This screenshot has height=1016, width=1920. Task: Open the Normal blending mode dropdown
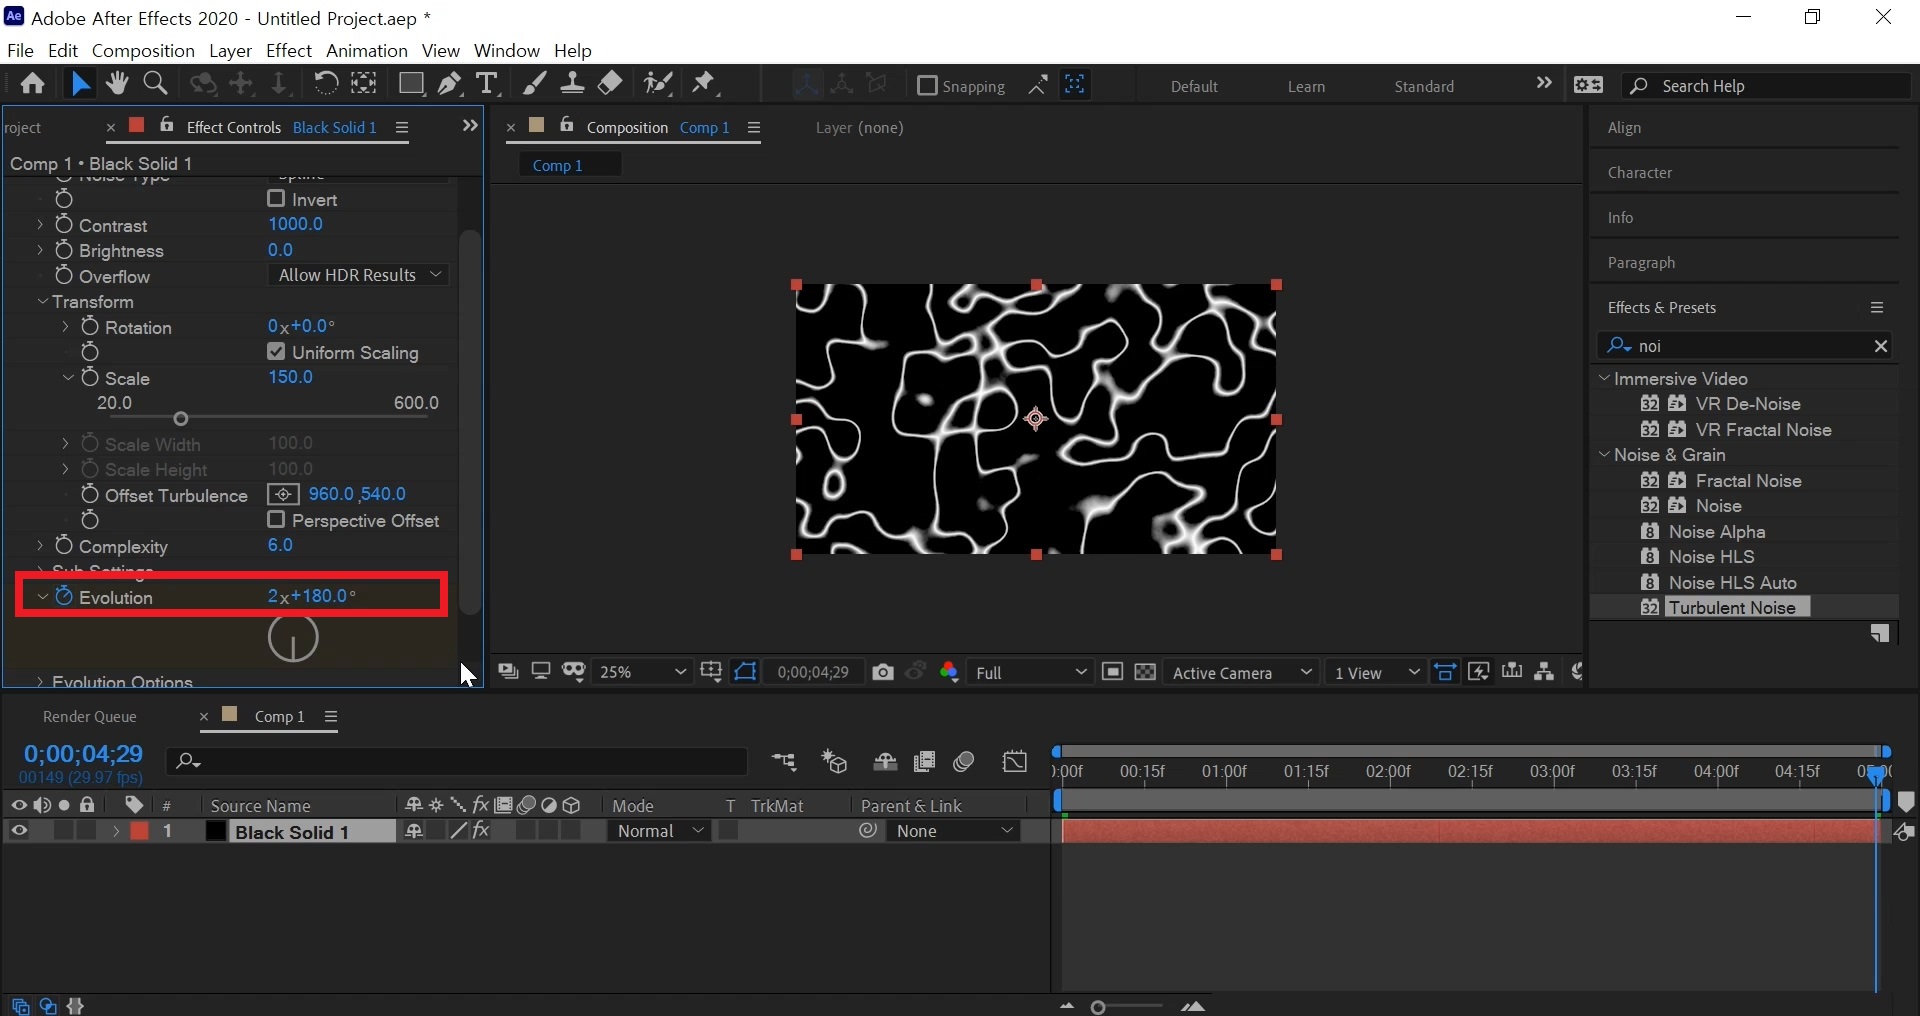[659, 831]
